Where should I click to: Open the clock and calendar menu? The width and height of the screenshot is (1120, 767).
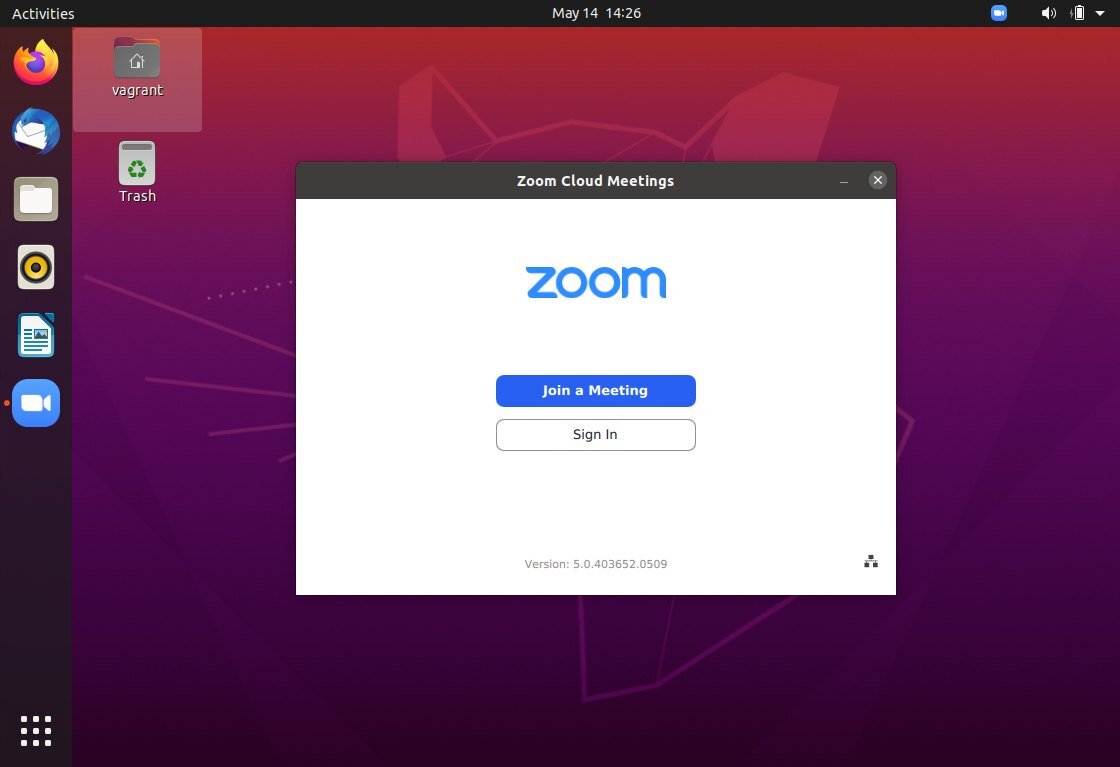point(596,13)
